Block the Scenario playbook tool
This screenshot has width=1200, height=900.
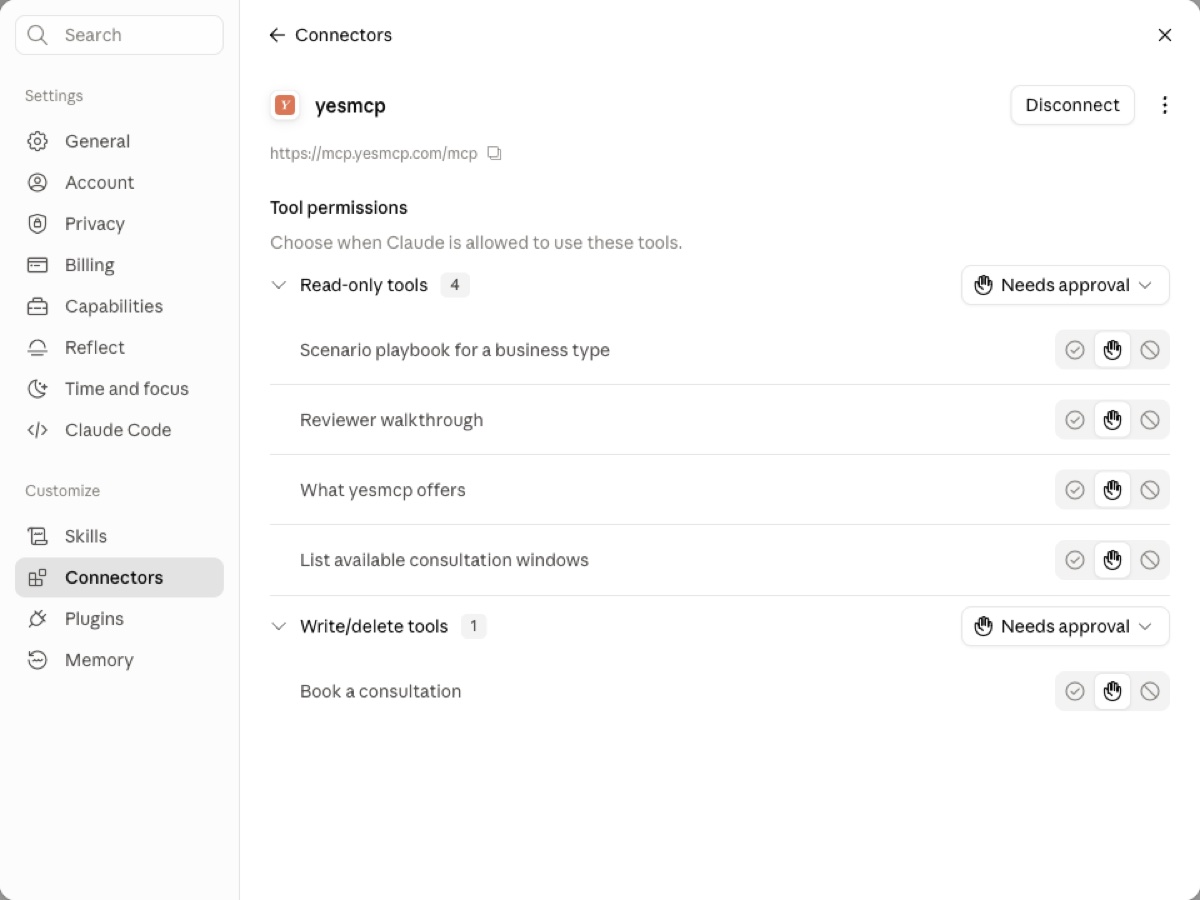coord(1150,350)
